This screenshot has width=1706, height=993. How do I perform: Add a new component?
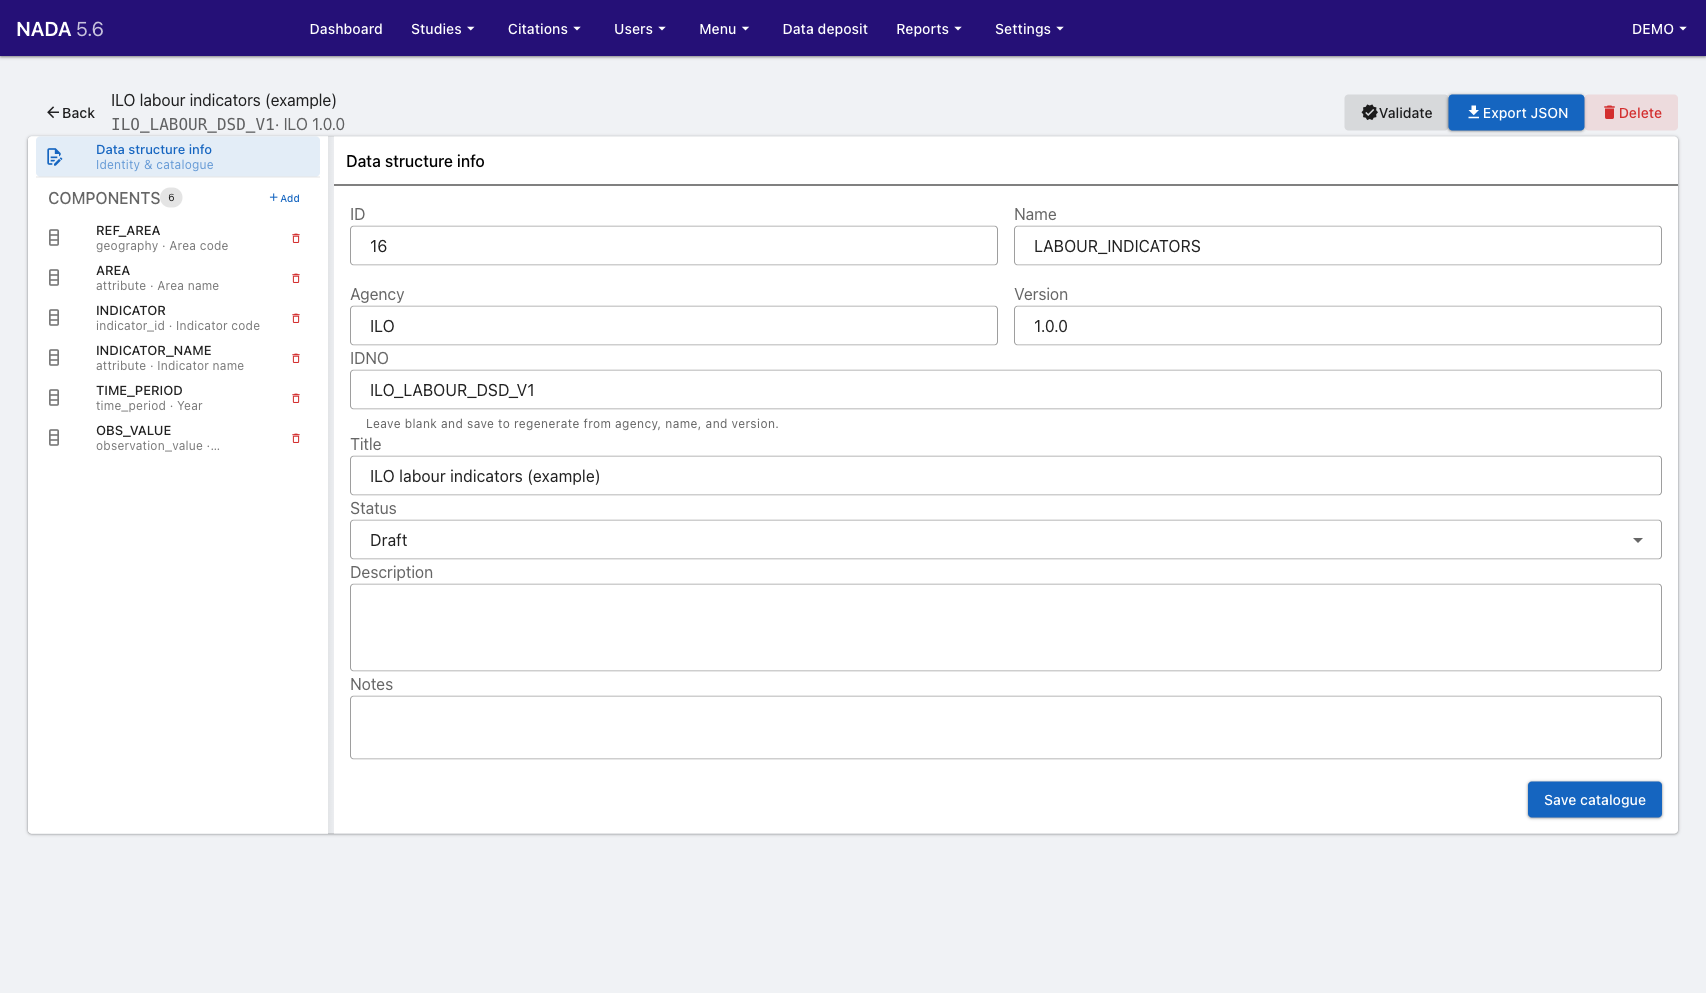click(x=284, y=198)
